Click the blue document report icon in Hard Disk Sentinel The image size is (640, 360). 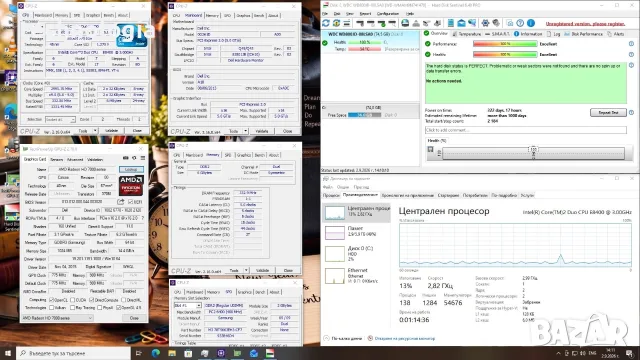[x=451, y=23]
